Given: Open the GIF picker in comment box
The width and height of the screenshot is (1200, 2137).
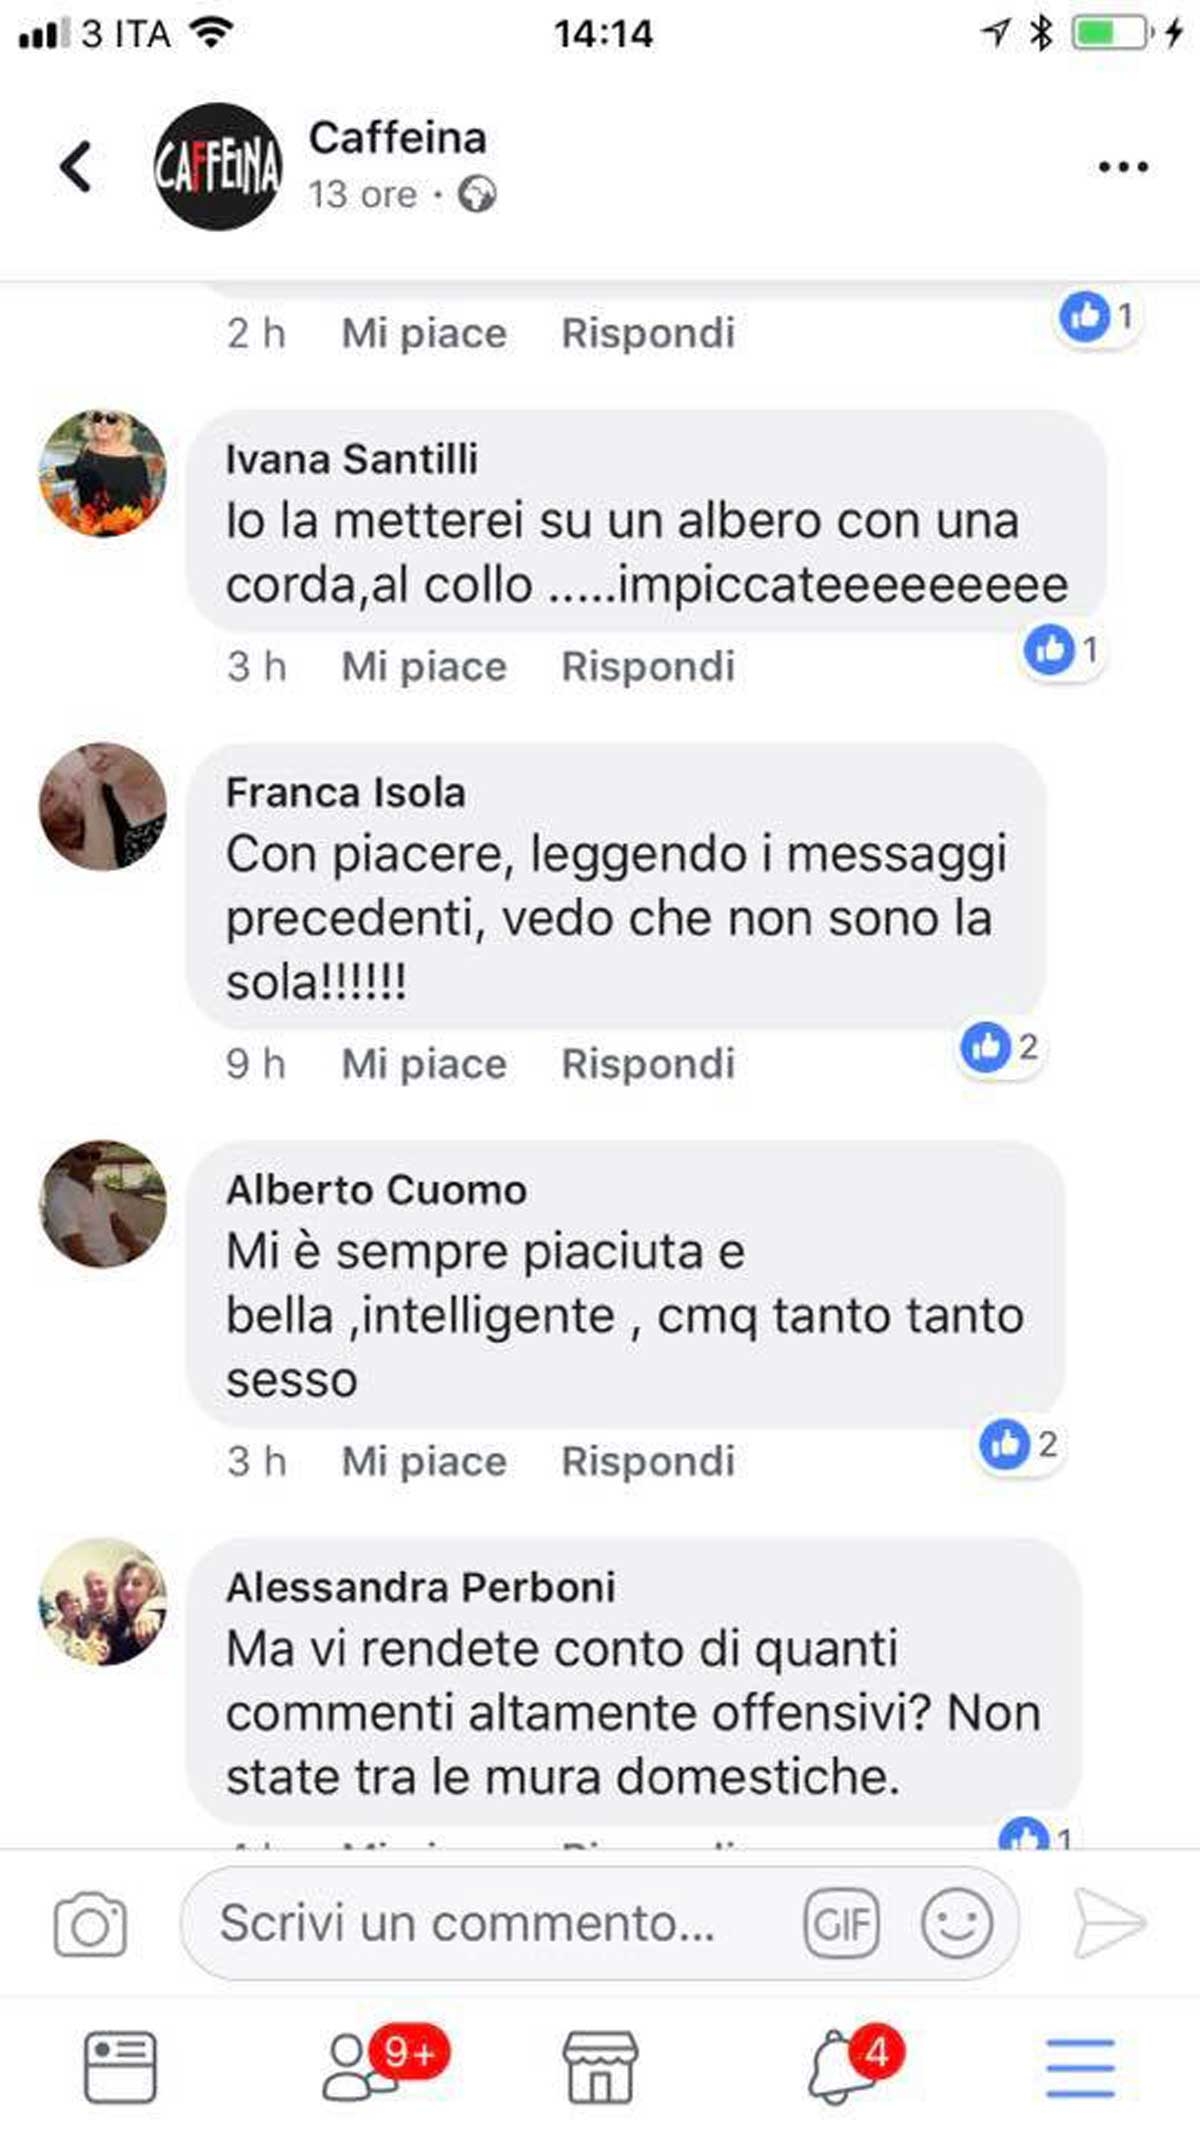Looking at the screenshot, I should [841, 1923].
